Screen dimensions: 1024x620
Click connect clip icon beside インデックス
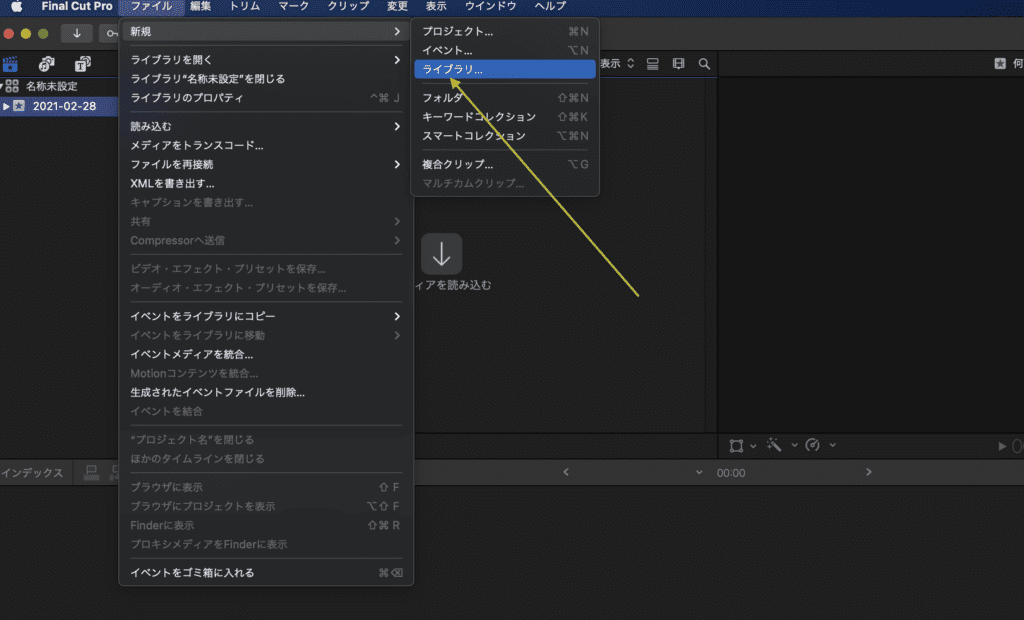pos(91,473)
